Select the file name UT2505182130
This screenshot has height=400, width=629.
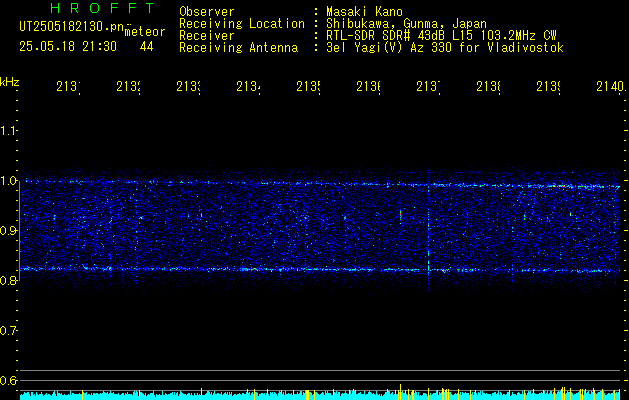click(71, 27)
